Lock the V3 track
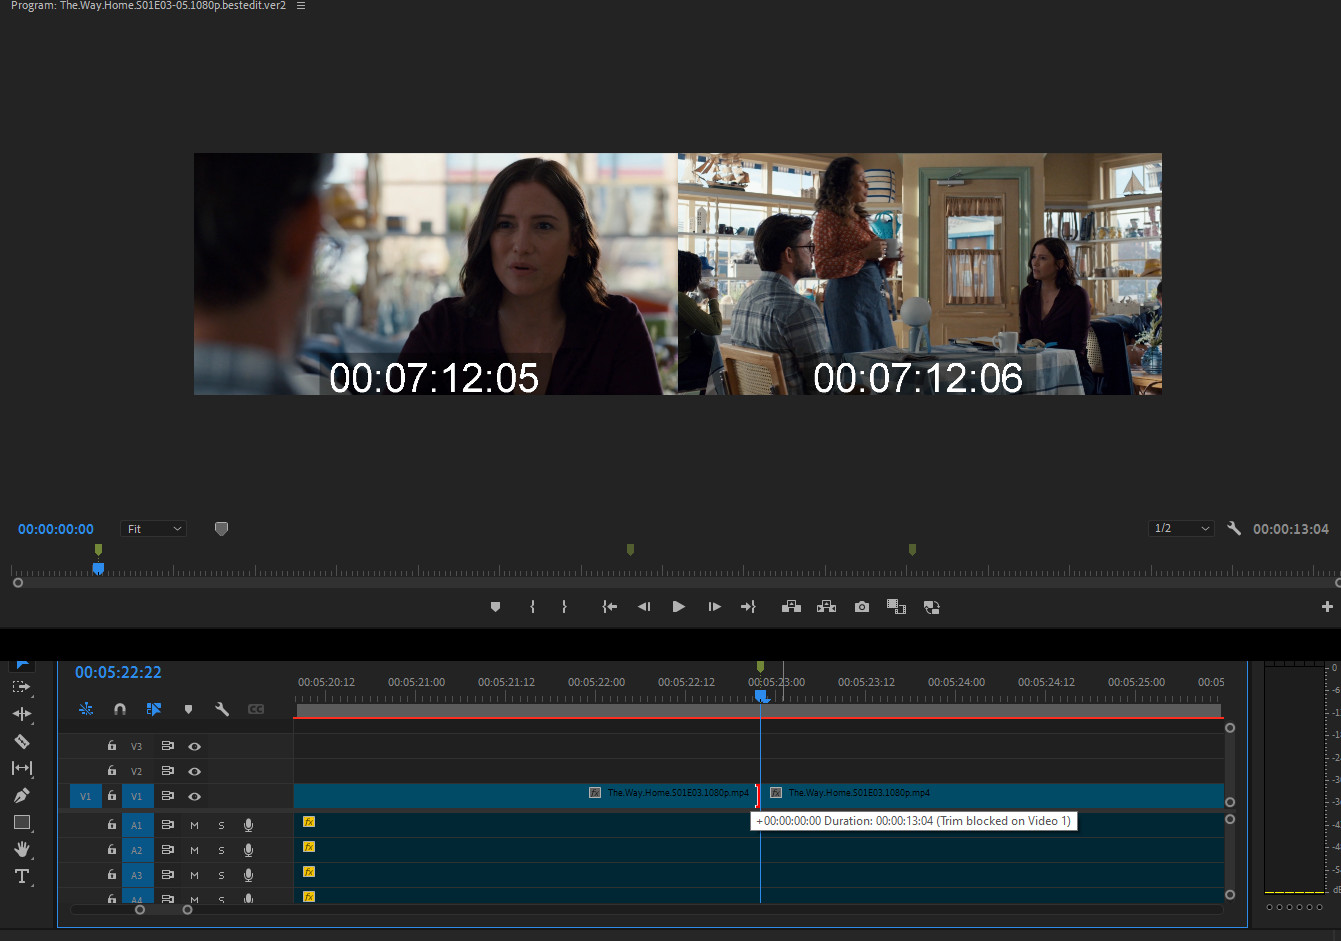Screen dimensions: 1341x941 click(x=112, y=746)
